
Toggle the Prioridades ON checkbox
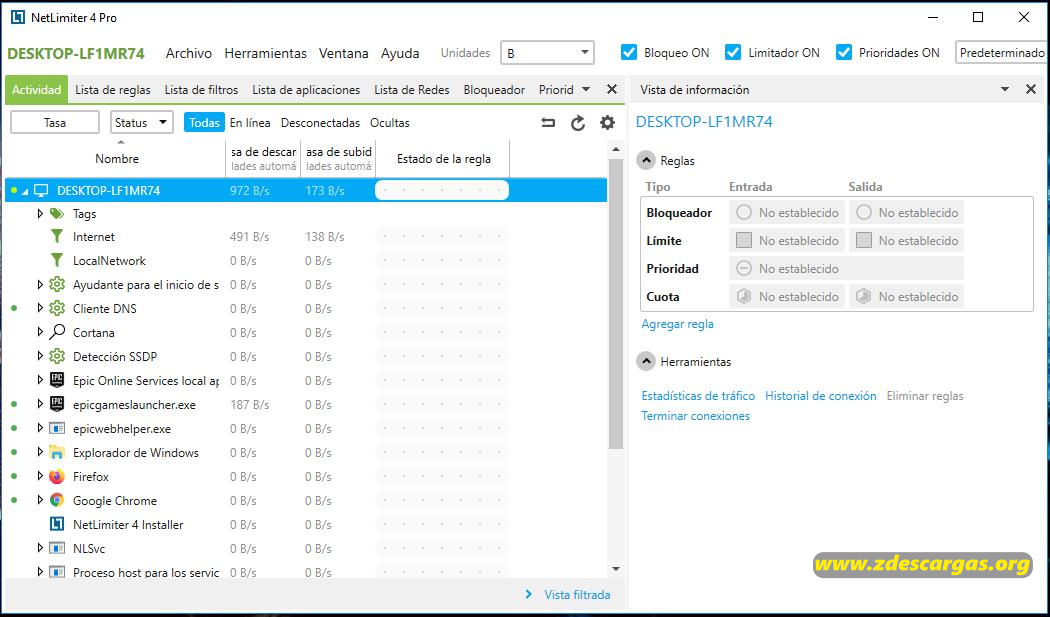click(844, 52)
